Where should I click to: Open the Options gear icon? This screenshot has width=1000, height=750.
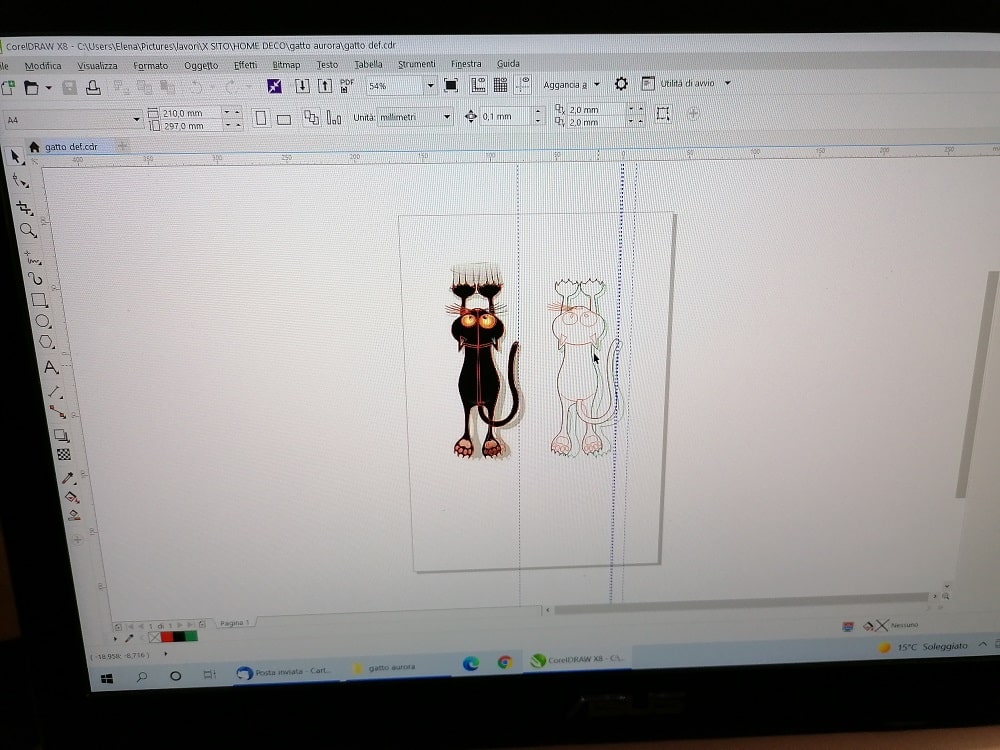(621, 84)
